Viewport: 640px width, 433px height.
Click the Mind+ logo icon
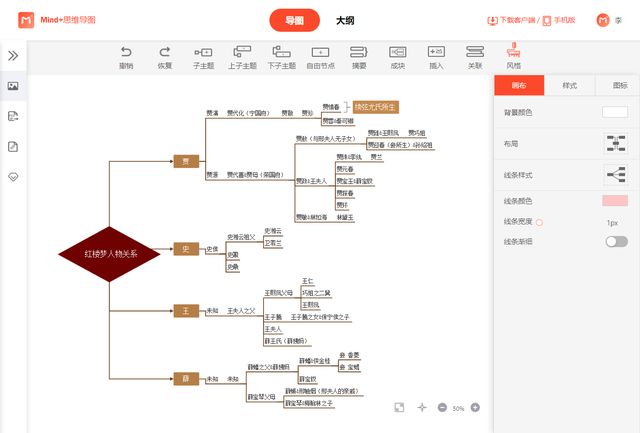coord(26,20)
